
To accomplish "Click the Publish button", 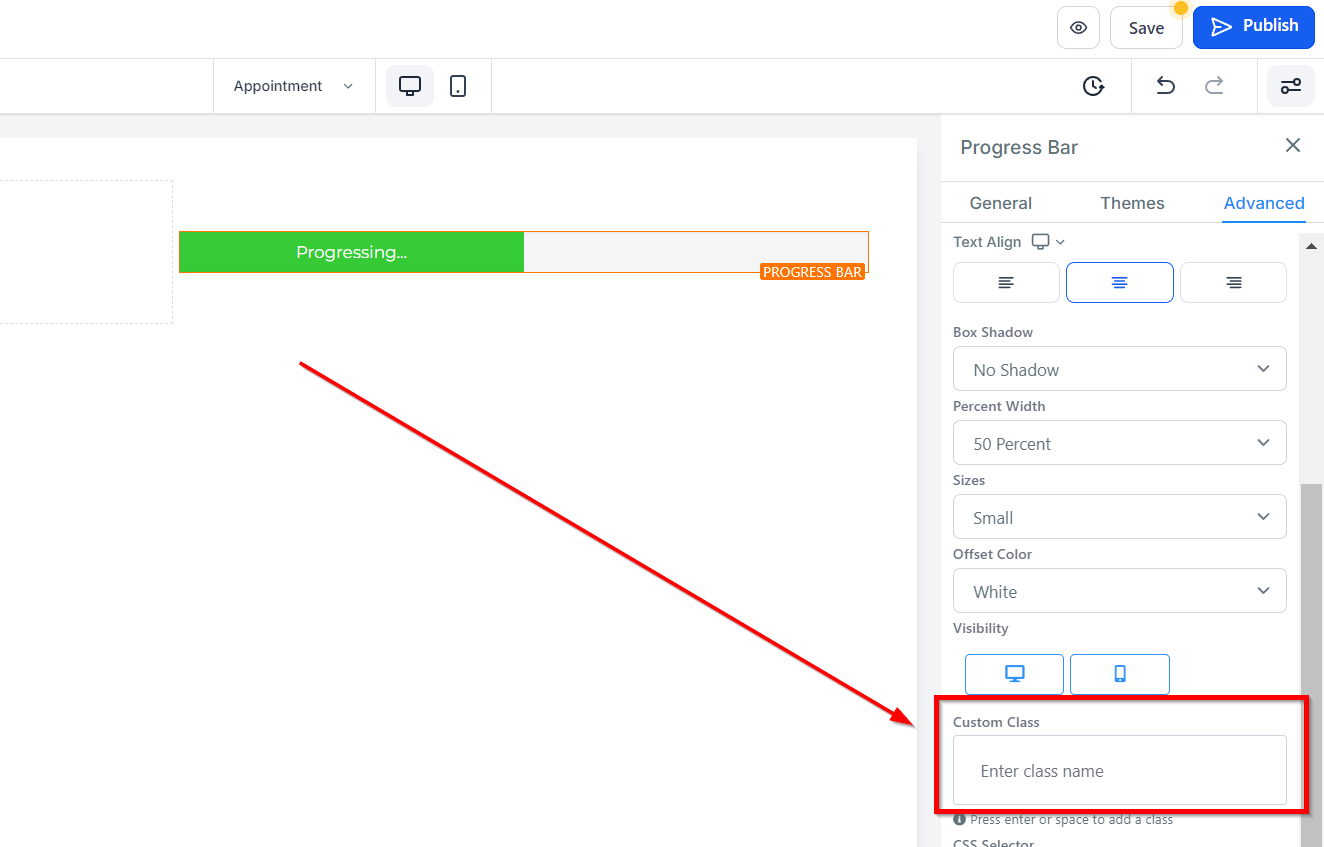I will pos(1253,27).
